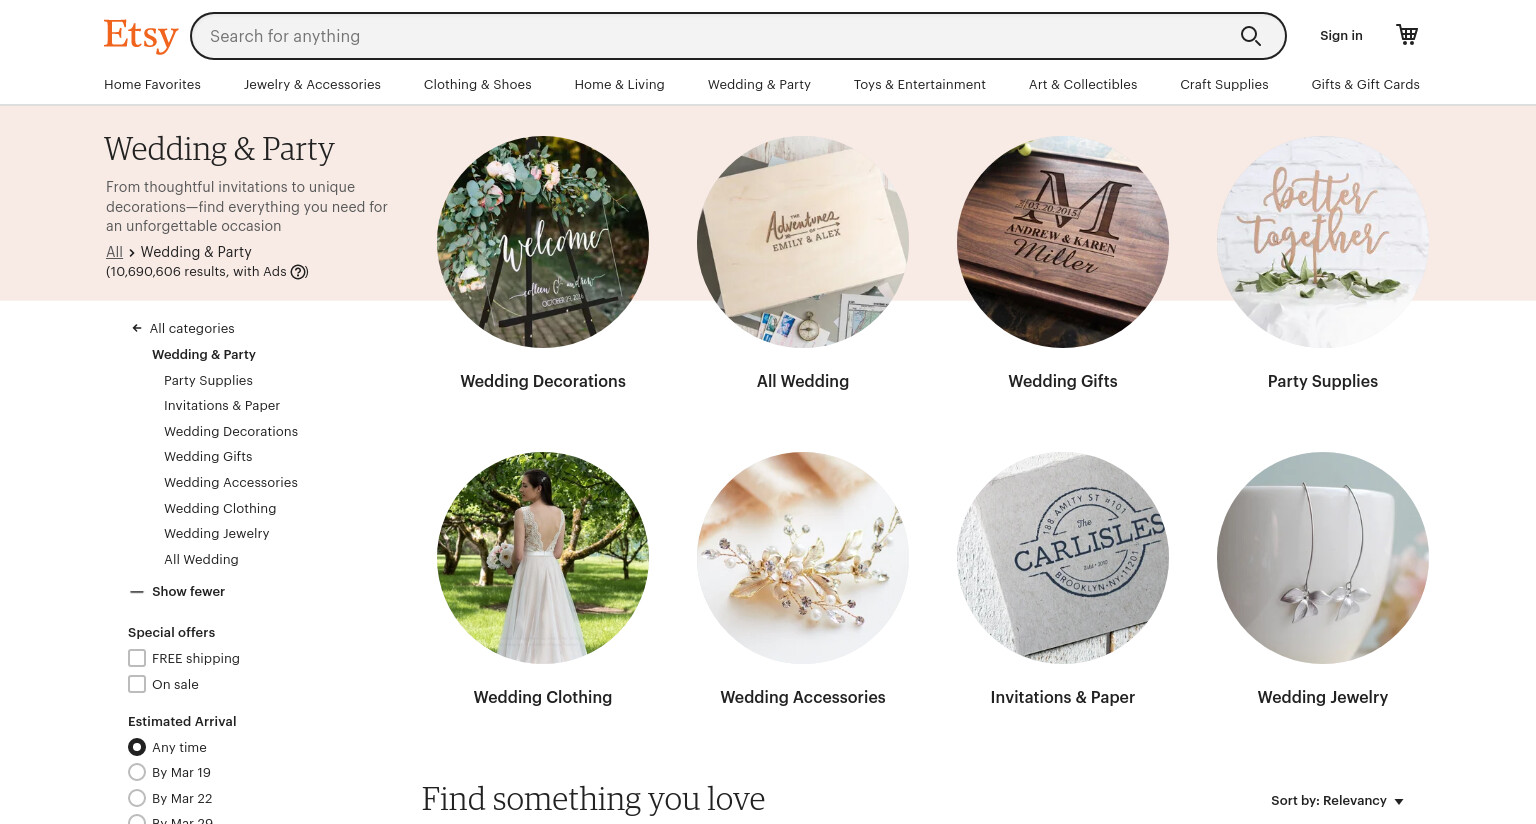Click the All categories back arrow

coord(137,328)
